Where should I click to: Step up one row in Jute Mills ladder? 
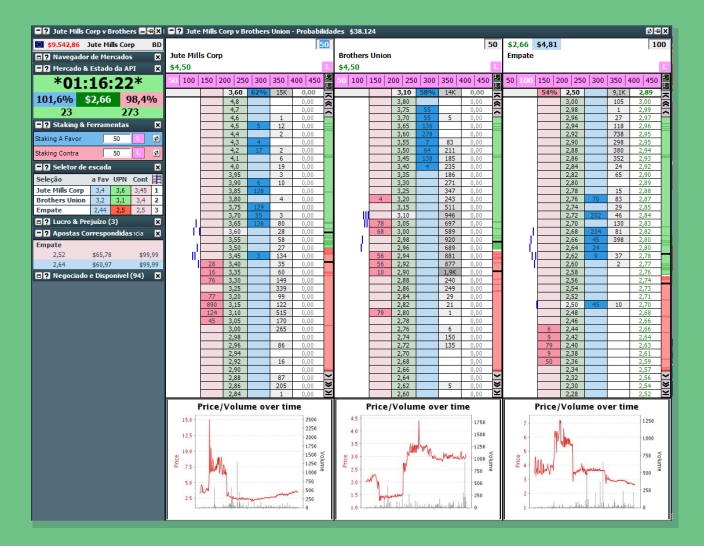(x=328, y=112)
